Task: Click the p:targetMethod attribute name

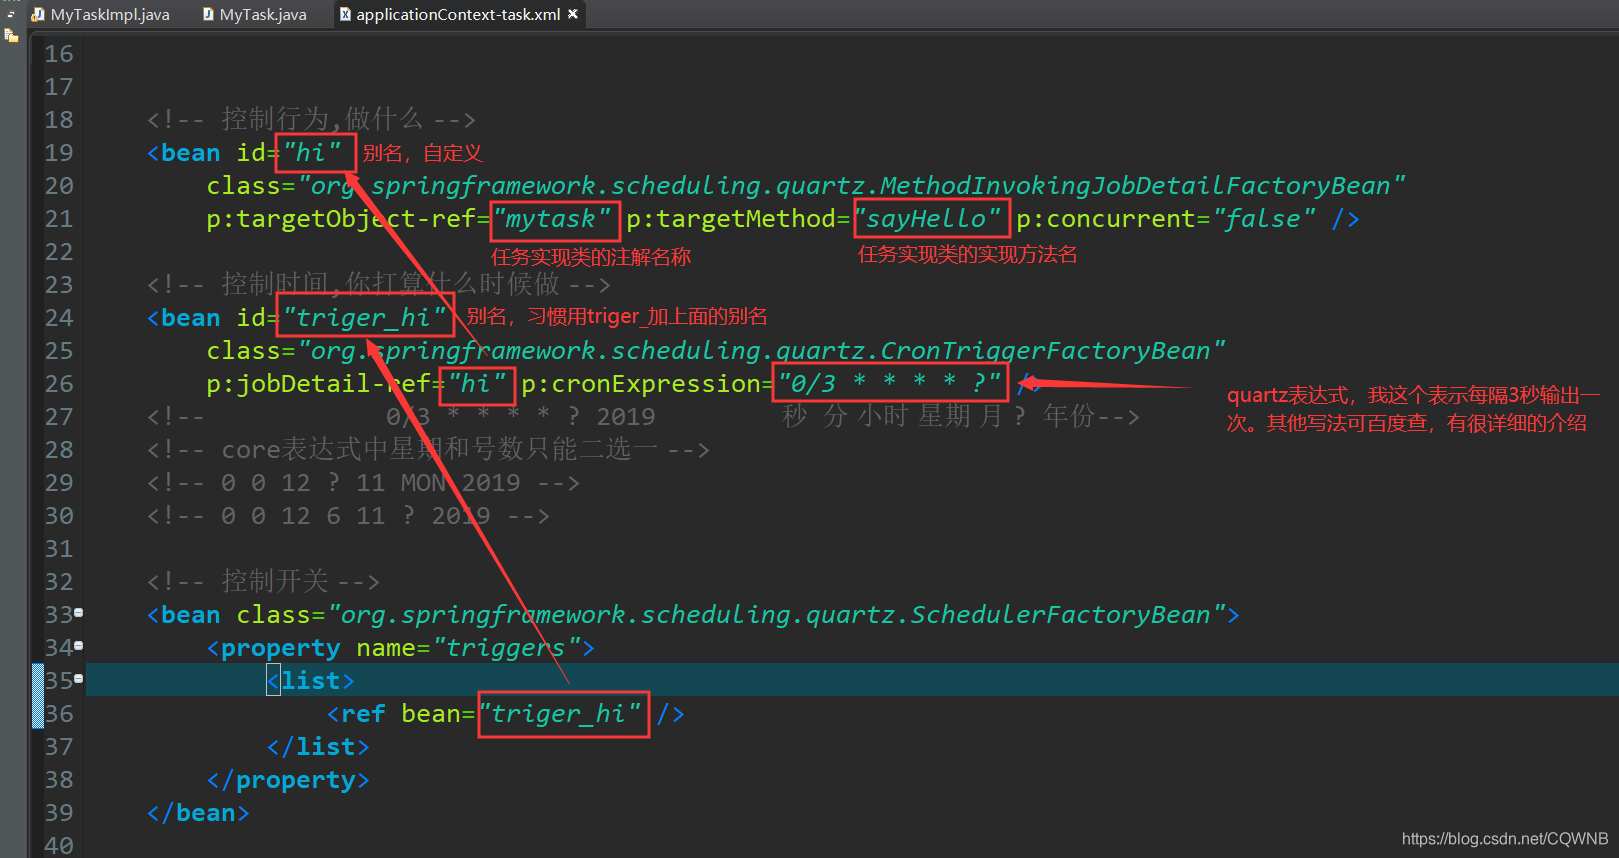Action: click(731, 219)
